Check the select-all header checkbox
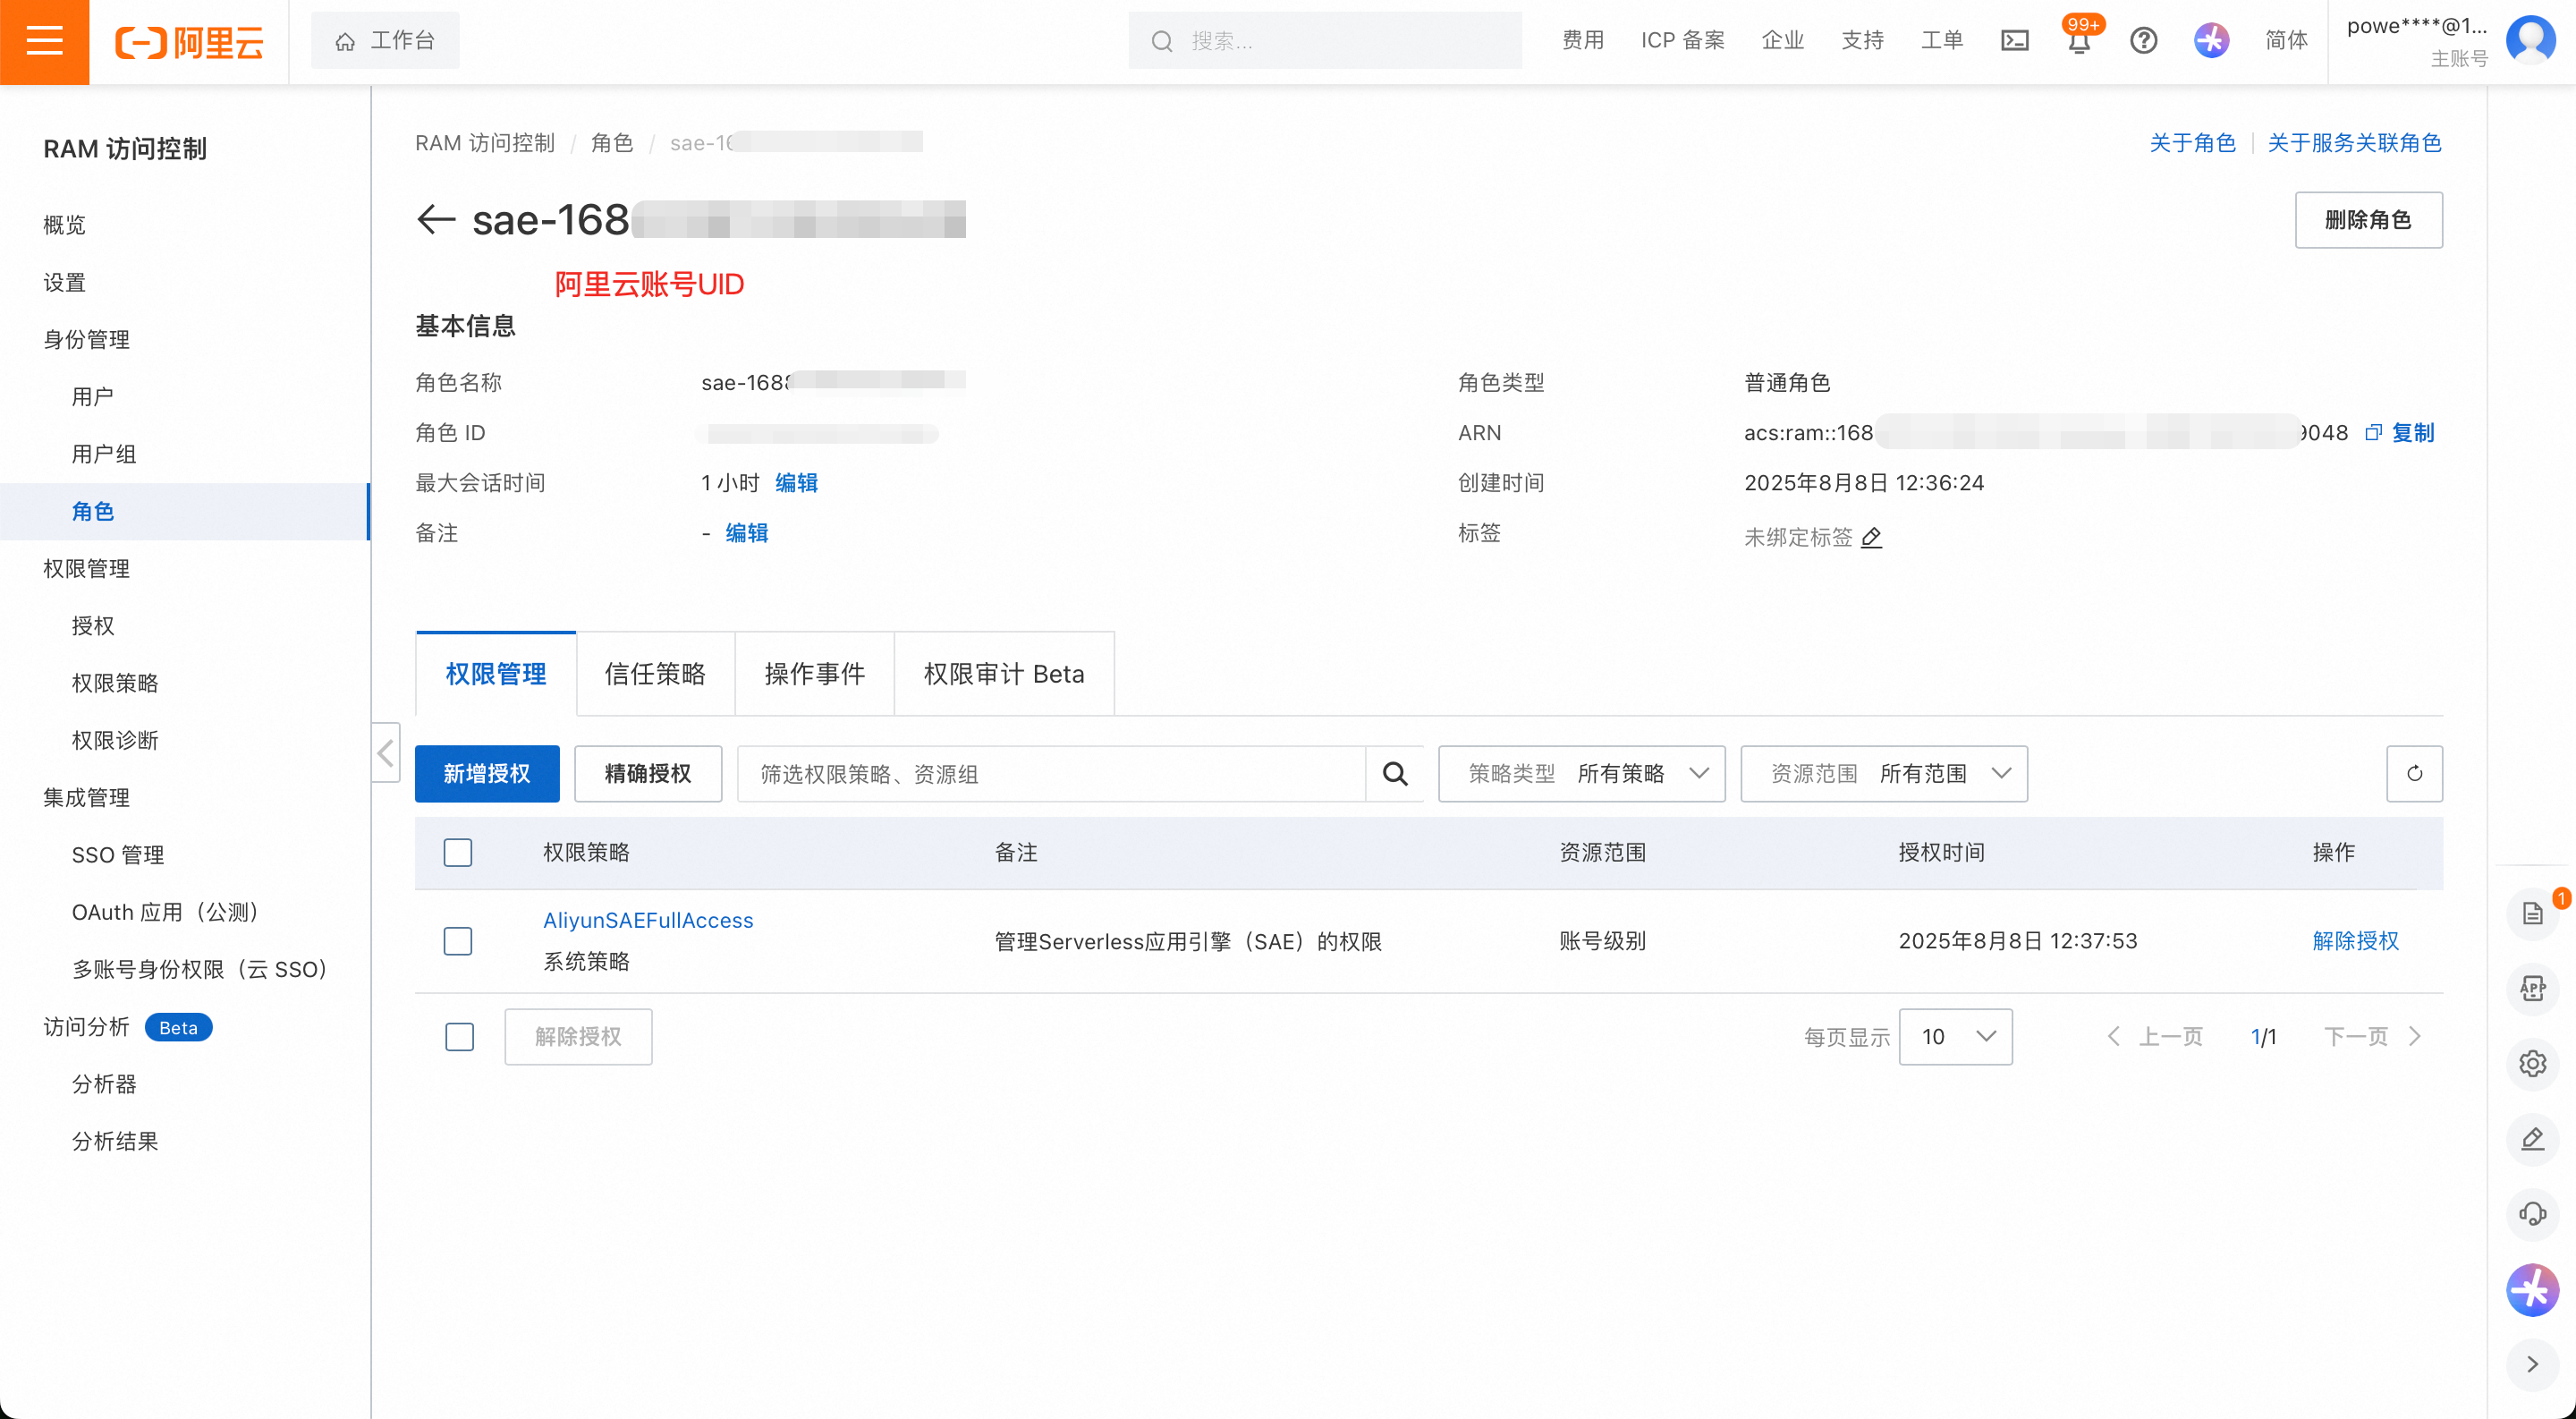2576x1419 pixels. click(x=458, y=852)
